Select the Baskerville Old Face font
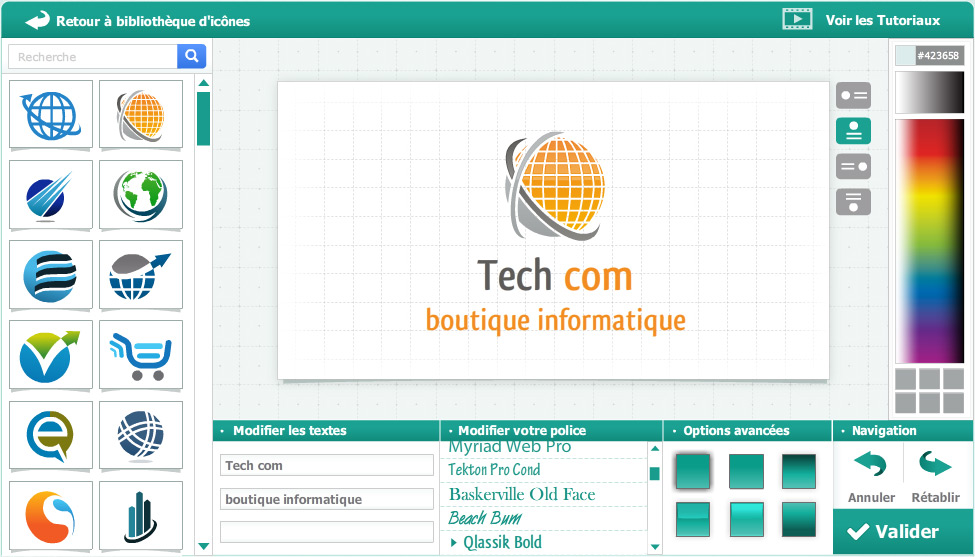 [522, 495]
